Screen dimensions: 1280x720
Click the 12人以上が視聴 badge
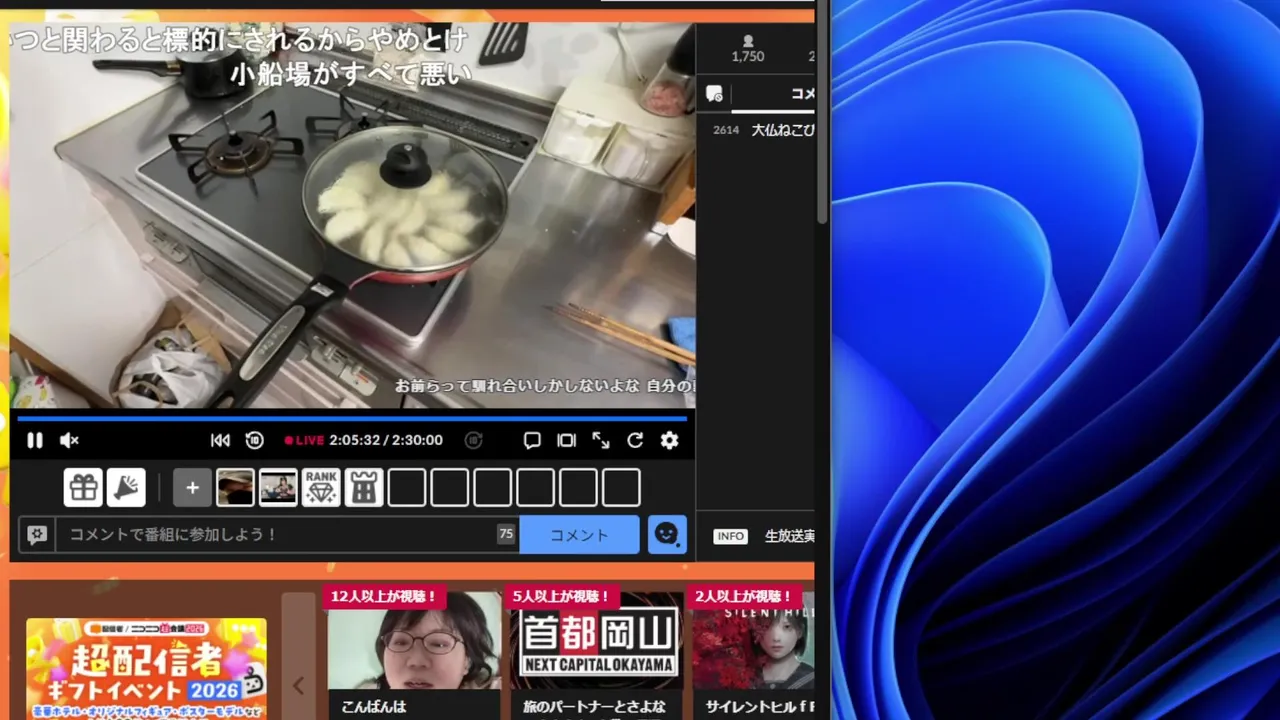click(x=384, y=596)
